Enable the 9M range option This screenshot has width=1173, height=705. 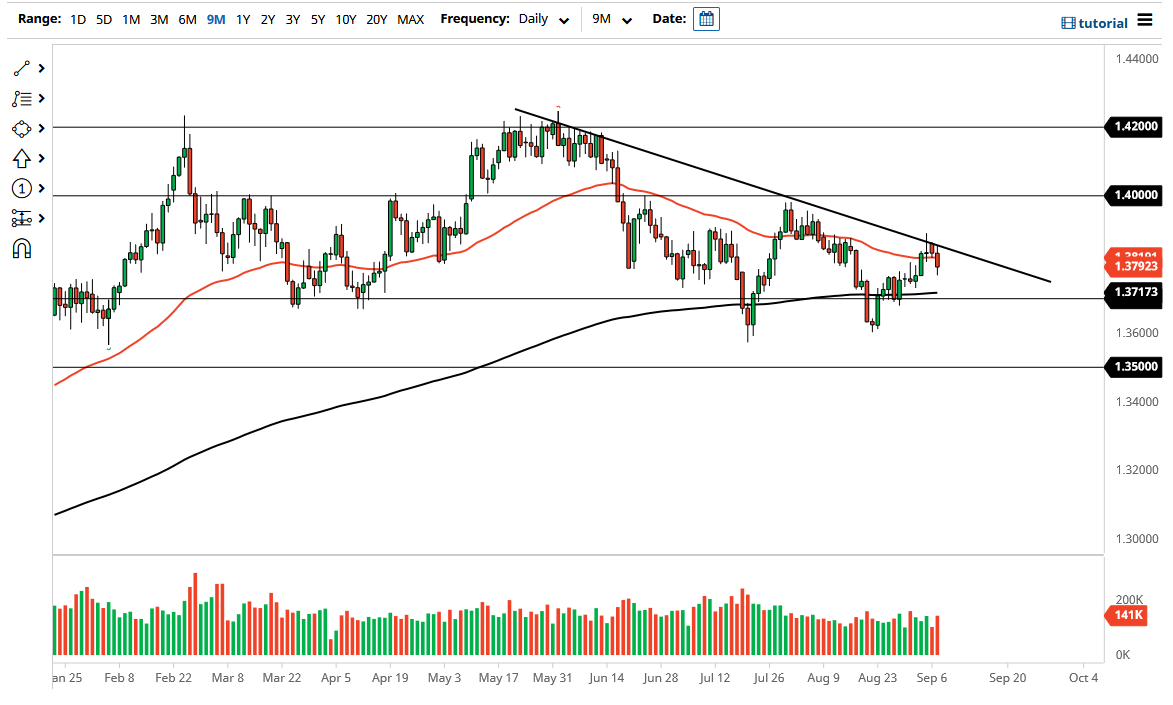[215, 18]
